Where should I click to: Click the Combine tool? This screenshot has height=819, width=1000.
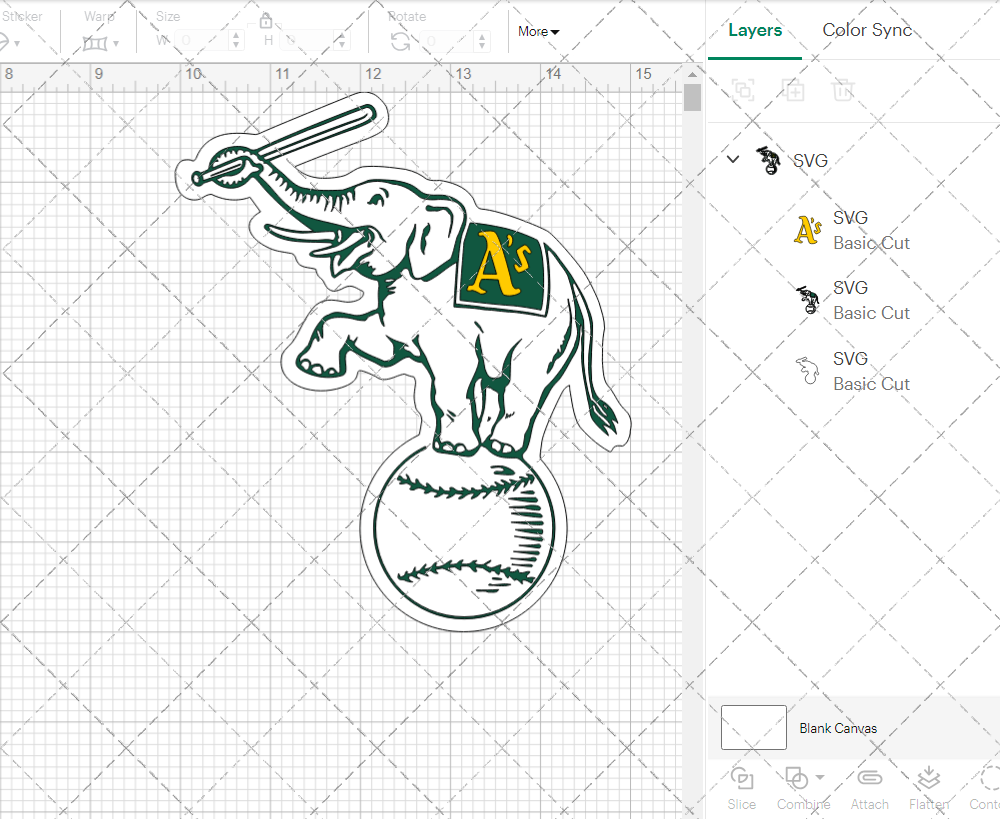click(802, 789)
